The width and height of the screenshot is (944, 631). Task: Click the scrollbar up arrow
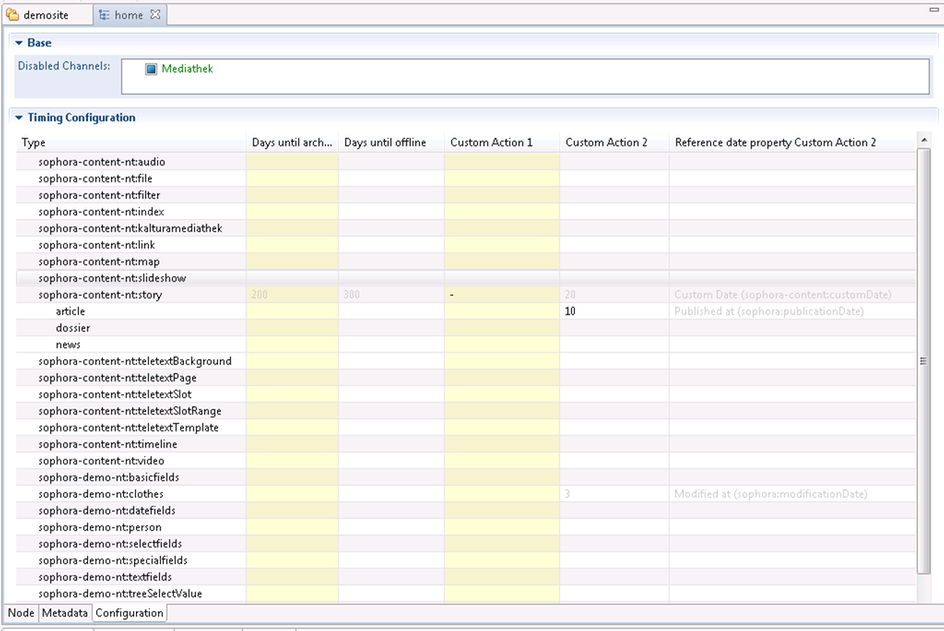click(x=924, y=140)
